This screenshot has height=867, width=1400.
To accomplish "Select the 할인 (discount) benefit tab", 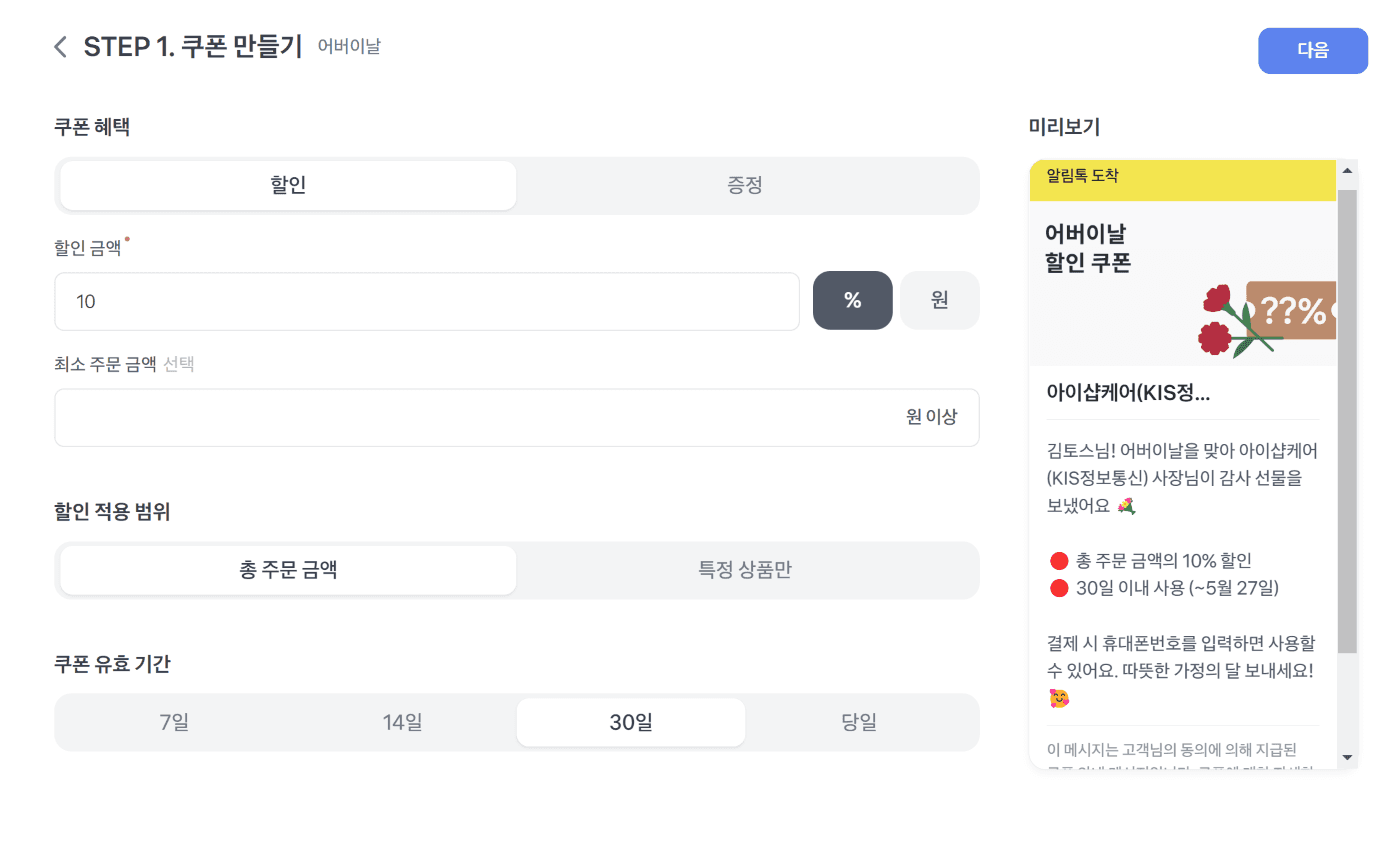I will pos(286,185).
